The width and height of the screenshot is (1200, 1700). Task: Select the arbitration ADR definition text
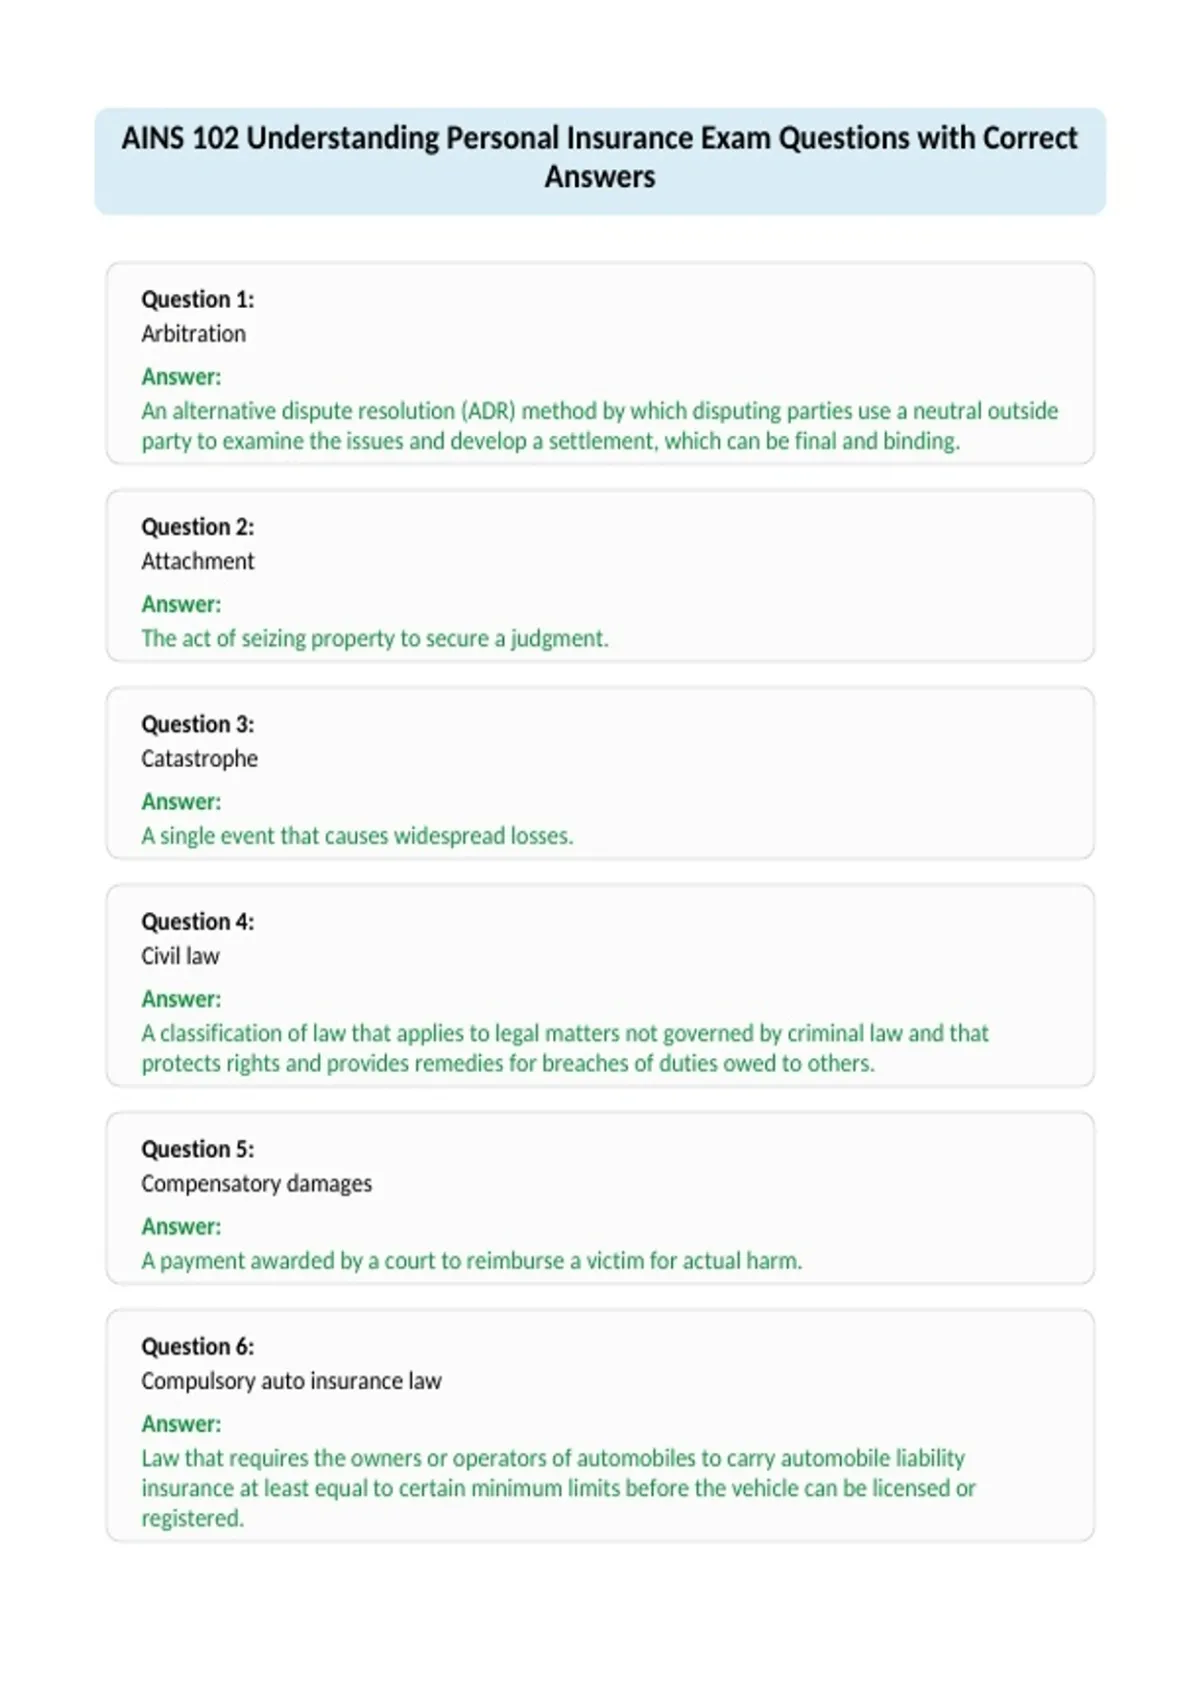(599, 426)
